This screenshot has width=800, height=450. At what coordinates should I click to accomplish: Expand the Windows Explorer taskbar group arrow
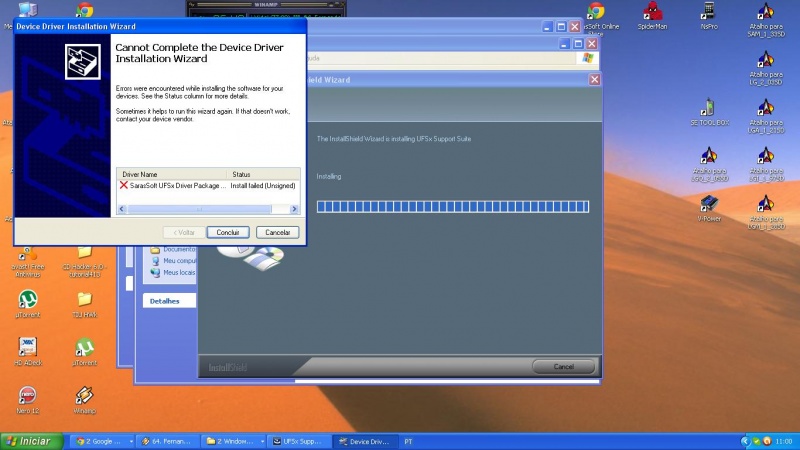tap(262, 441)
